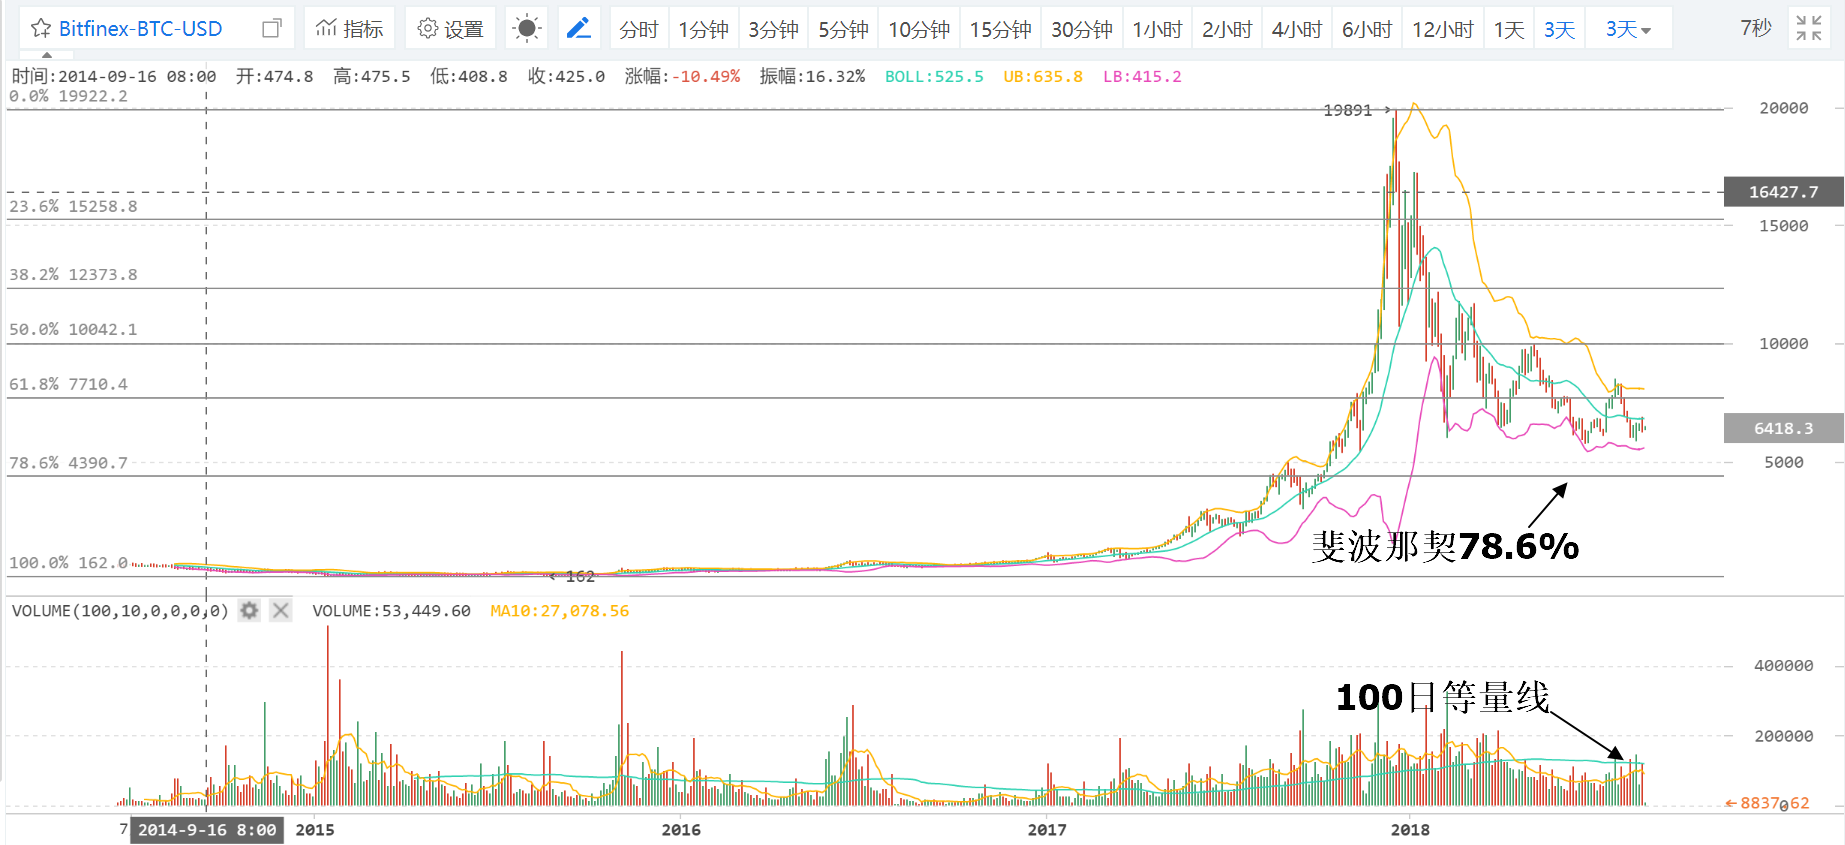Screen dimensions: 1845x845
Task: Click the 涨幅:-10.49% change value
Action: (682, 76)
